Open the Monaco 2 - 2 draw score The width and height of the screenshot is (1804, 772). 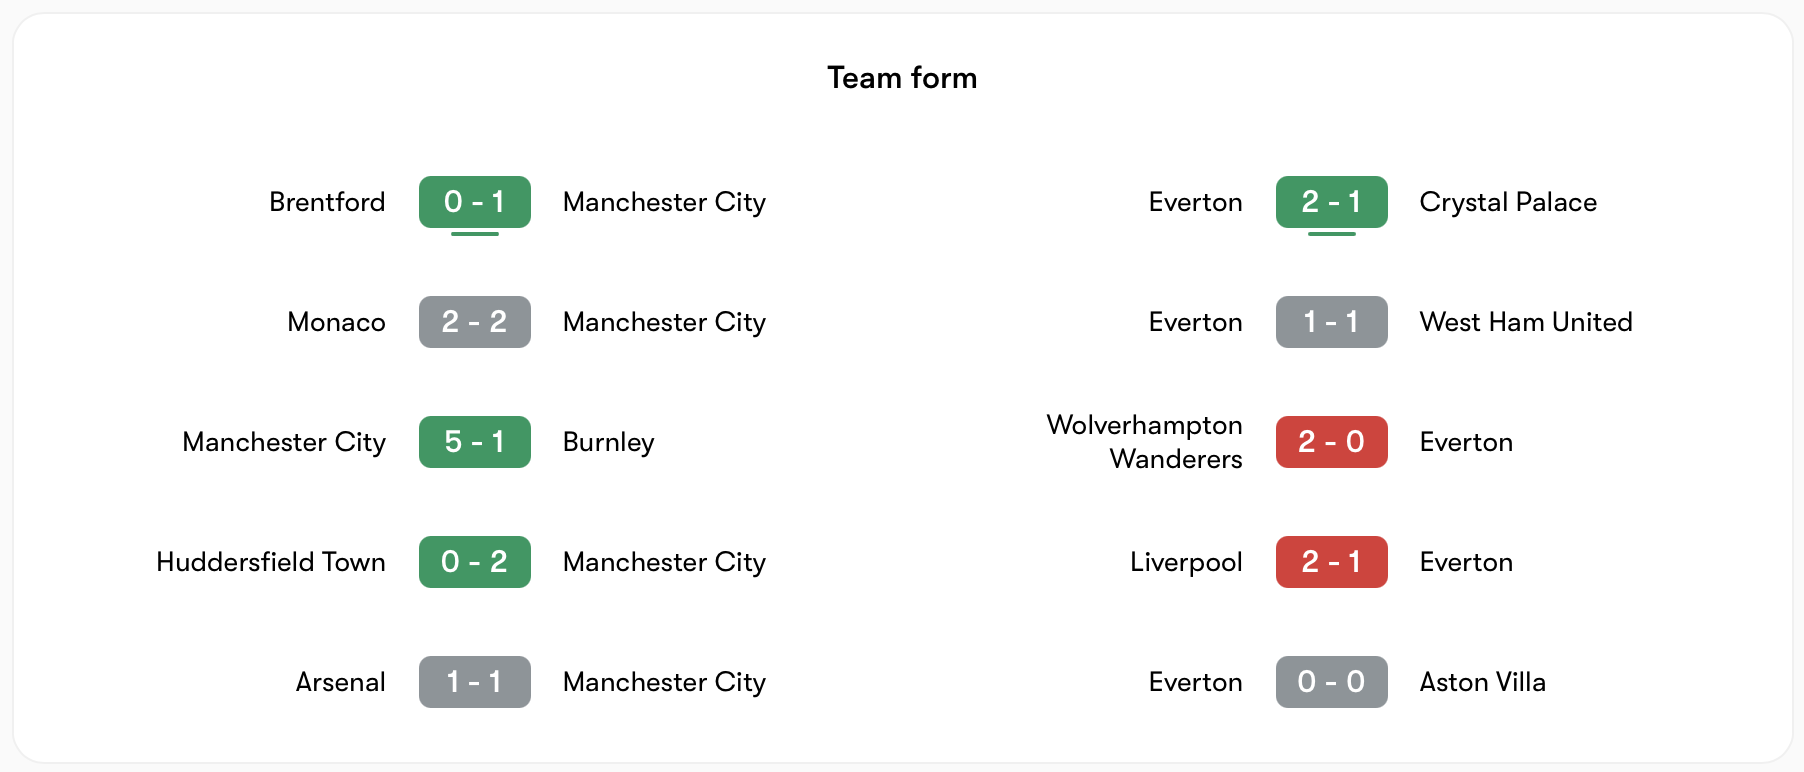coord(474,322)
